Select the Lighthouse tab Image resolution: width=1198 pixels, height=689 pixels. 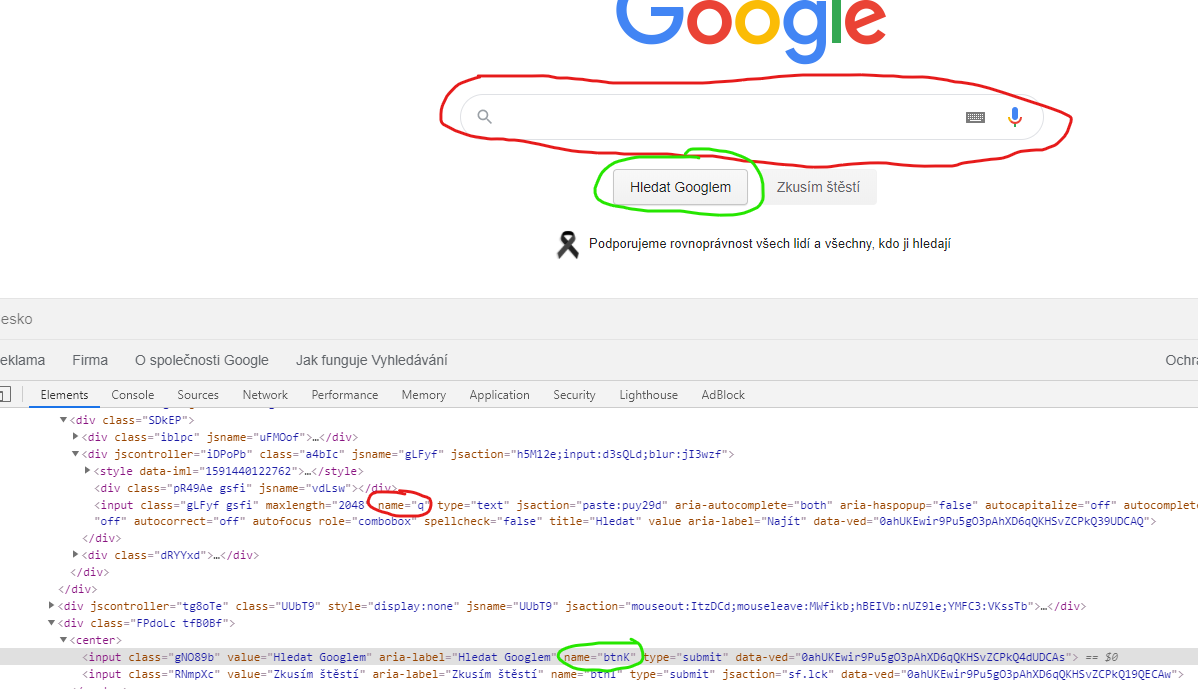point(648,395)
